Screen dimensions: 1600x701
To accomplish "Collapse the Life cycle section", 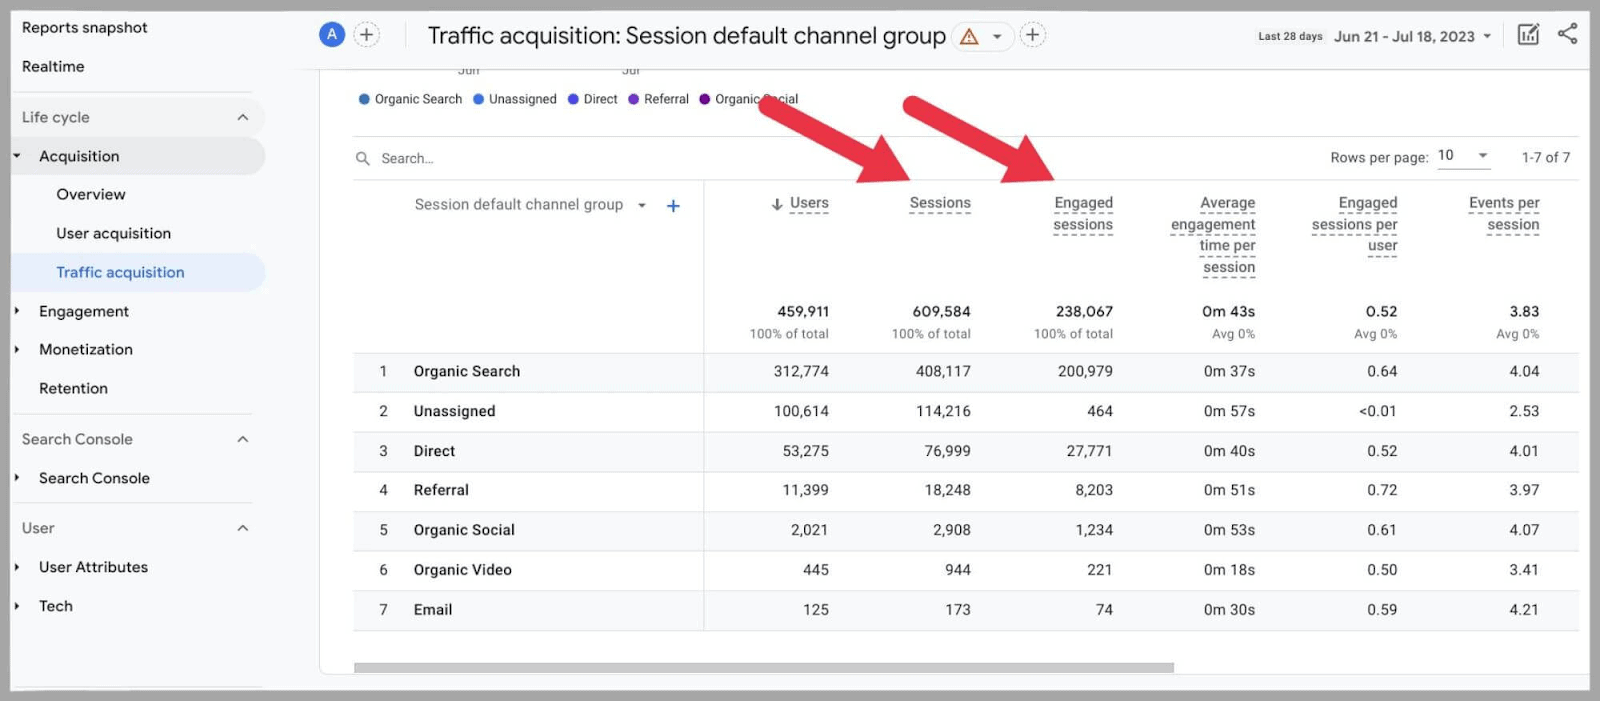I will tap(242, 117).
